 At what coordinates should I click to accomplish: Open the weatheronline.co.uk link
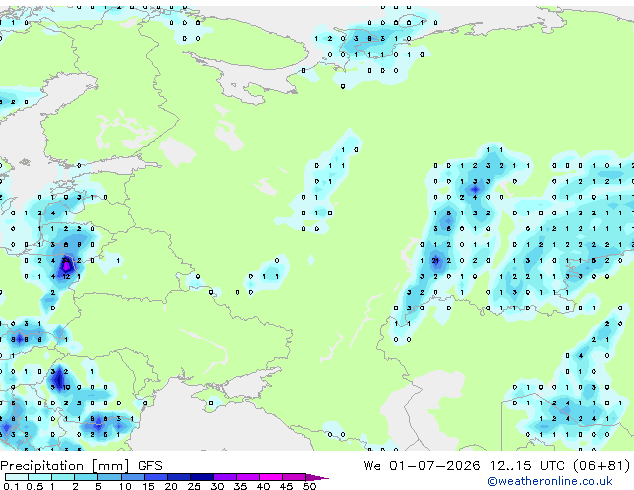pos(550,481)
